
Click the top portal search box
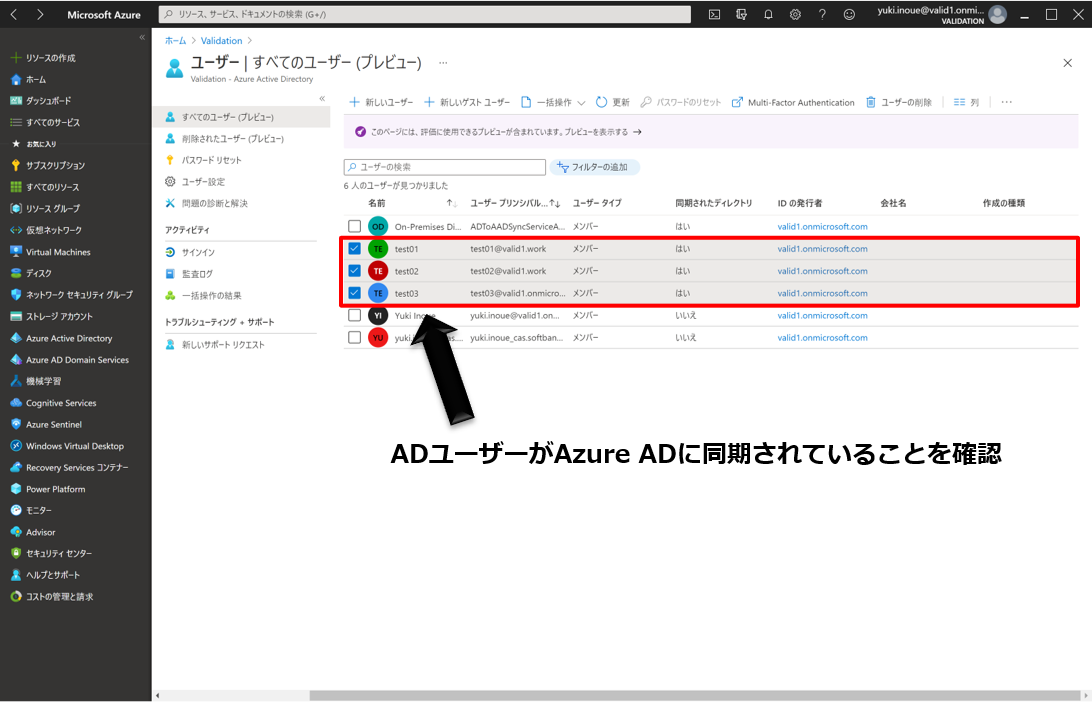click(x=425, y=14)
